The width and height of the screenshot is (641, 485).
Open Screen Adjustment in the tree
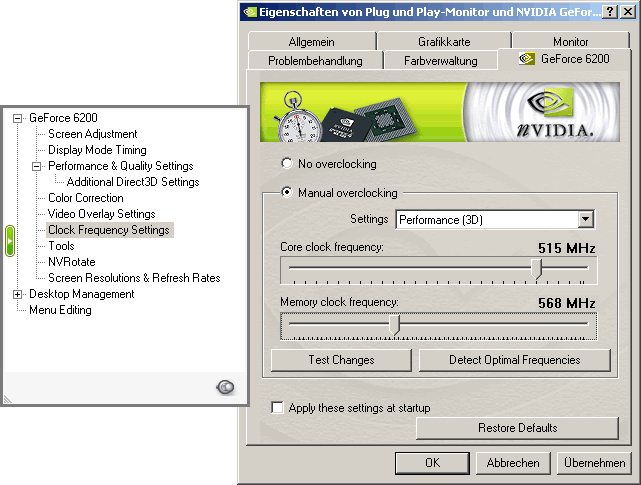point(93,134)
